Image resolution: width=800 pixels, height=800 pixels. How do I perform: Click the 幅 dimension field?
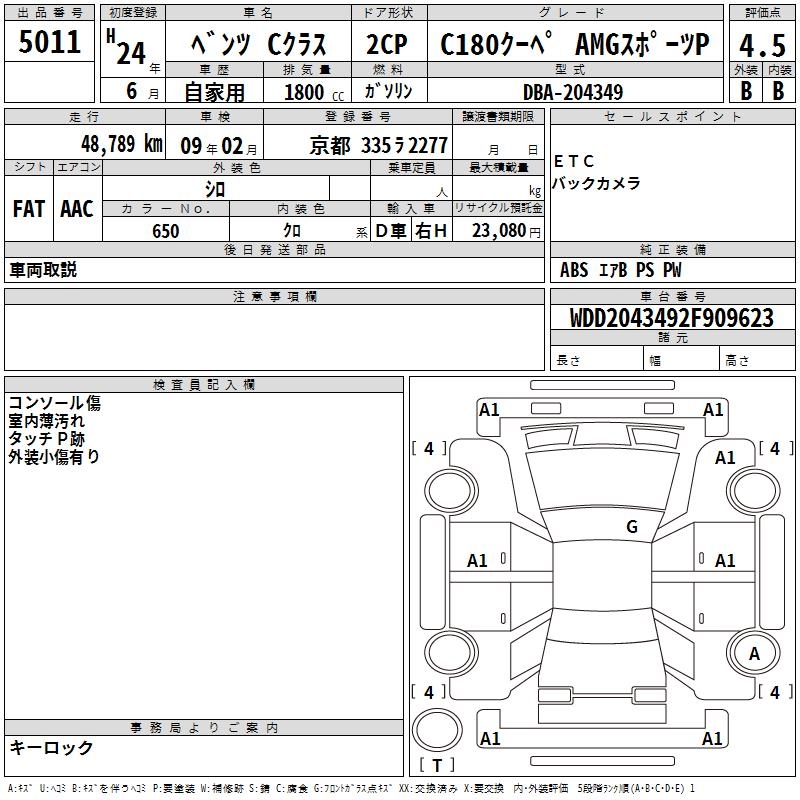tap(682, 360)
